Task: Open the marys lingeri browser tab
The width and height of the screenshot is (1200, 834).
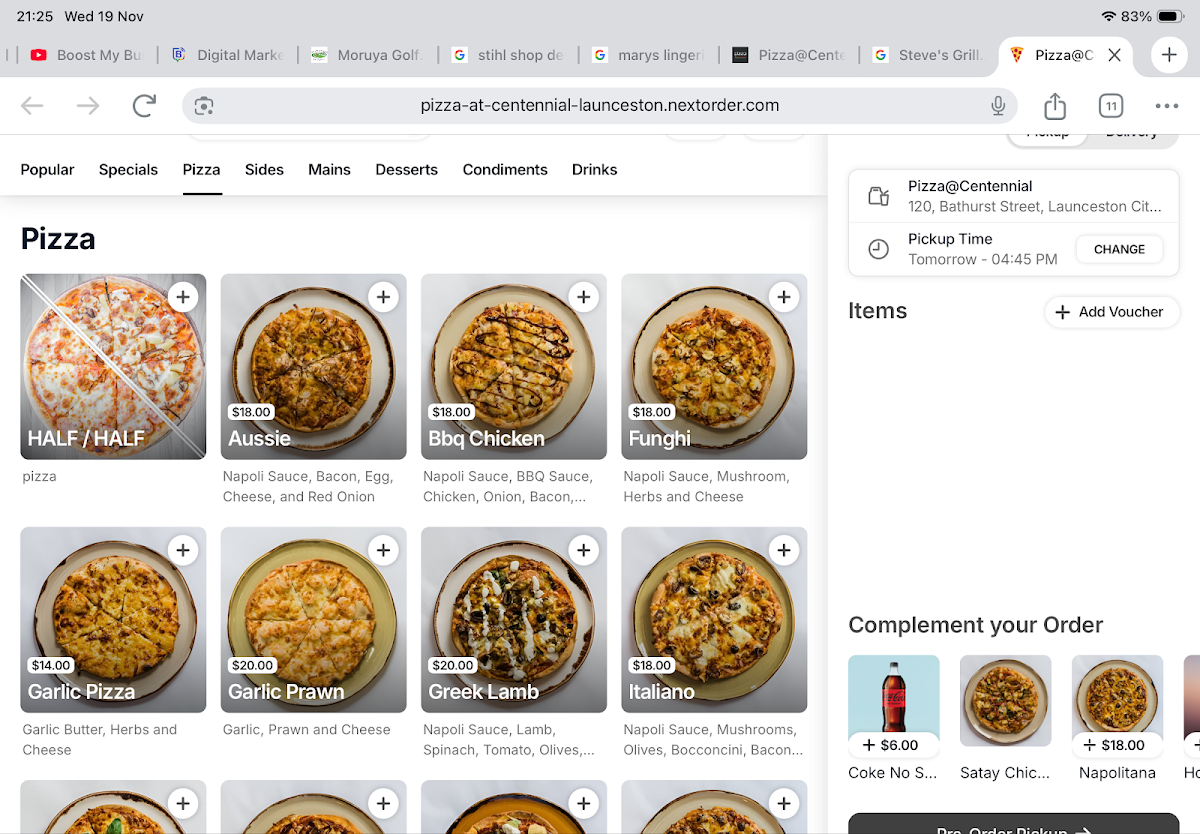Action: pos(648,55)
